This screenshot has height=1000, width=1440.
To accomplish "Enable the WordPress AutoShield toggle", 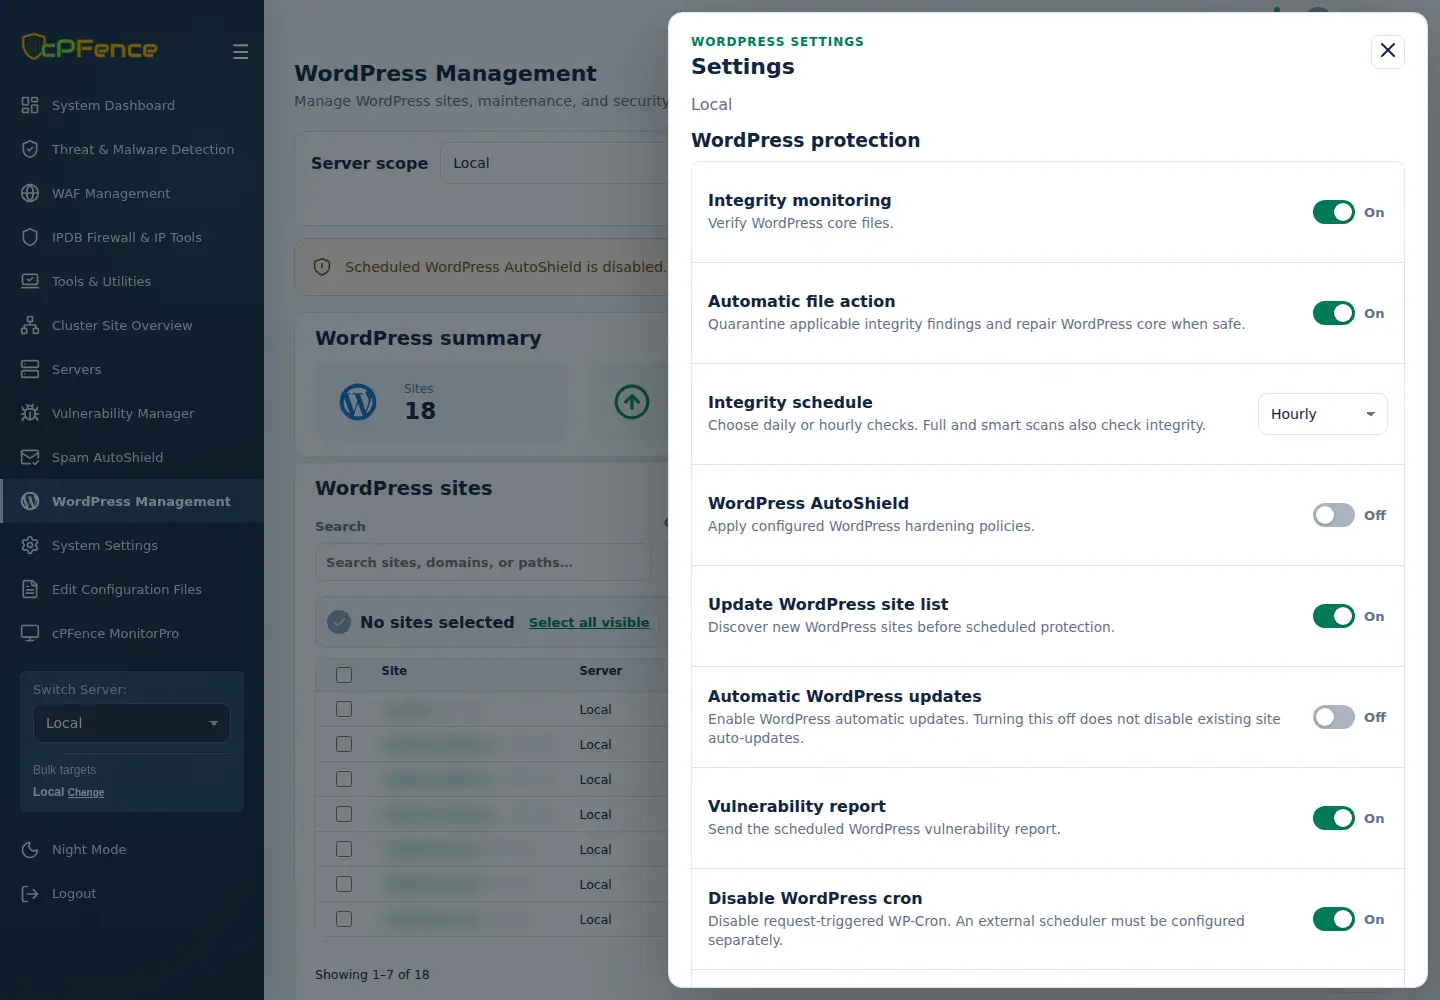I will [1334, 515].
